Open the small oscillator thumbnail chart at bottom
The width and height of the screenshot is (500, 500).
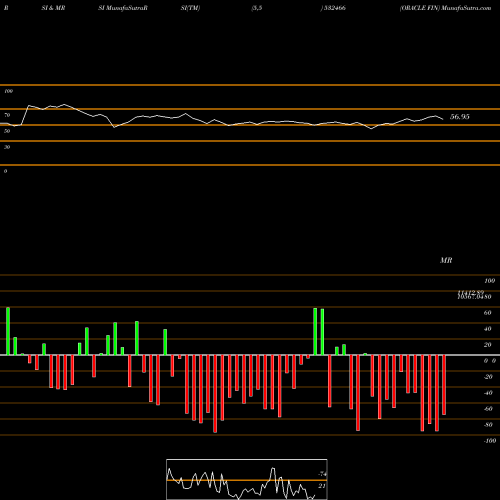tap(247, 479)
